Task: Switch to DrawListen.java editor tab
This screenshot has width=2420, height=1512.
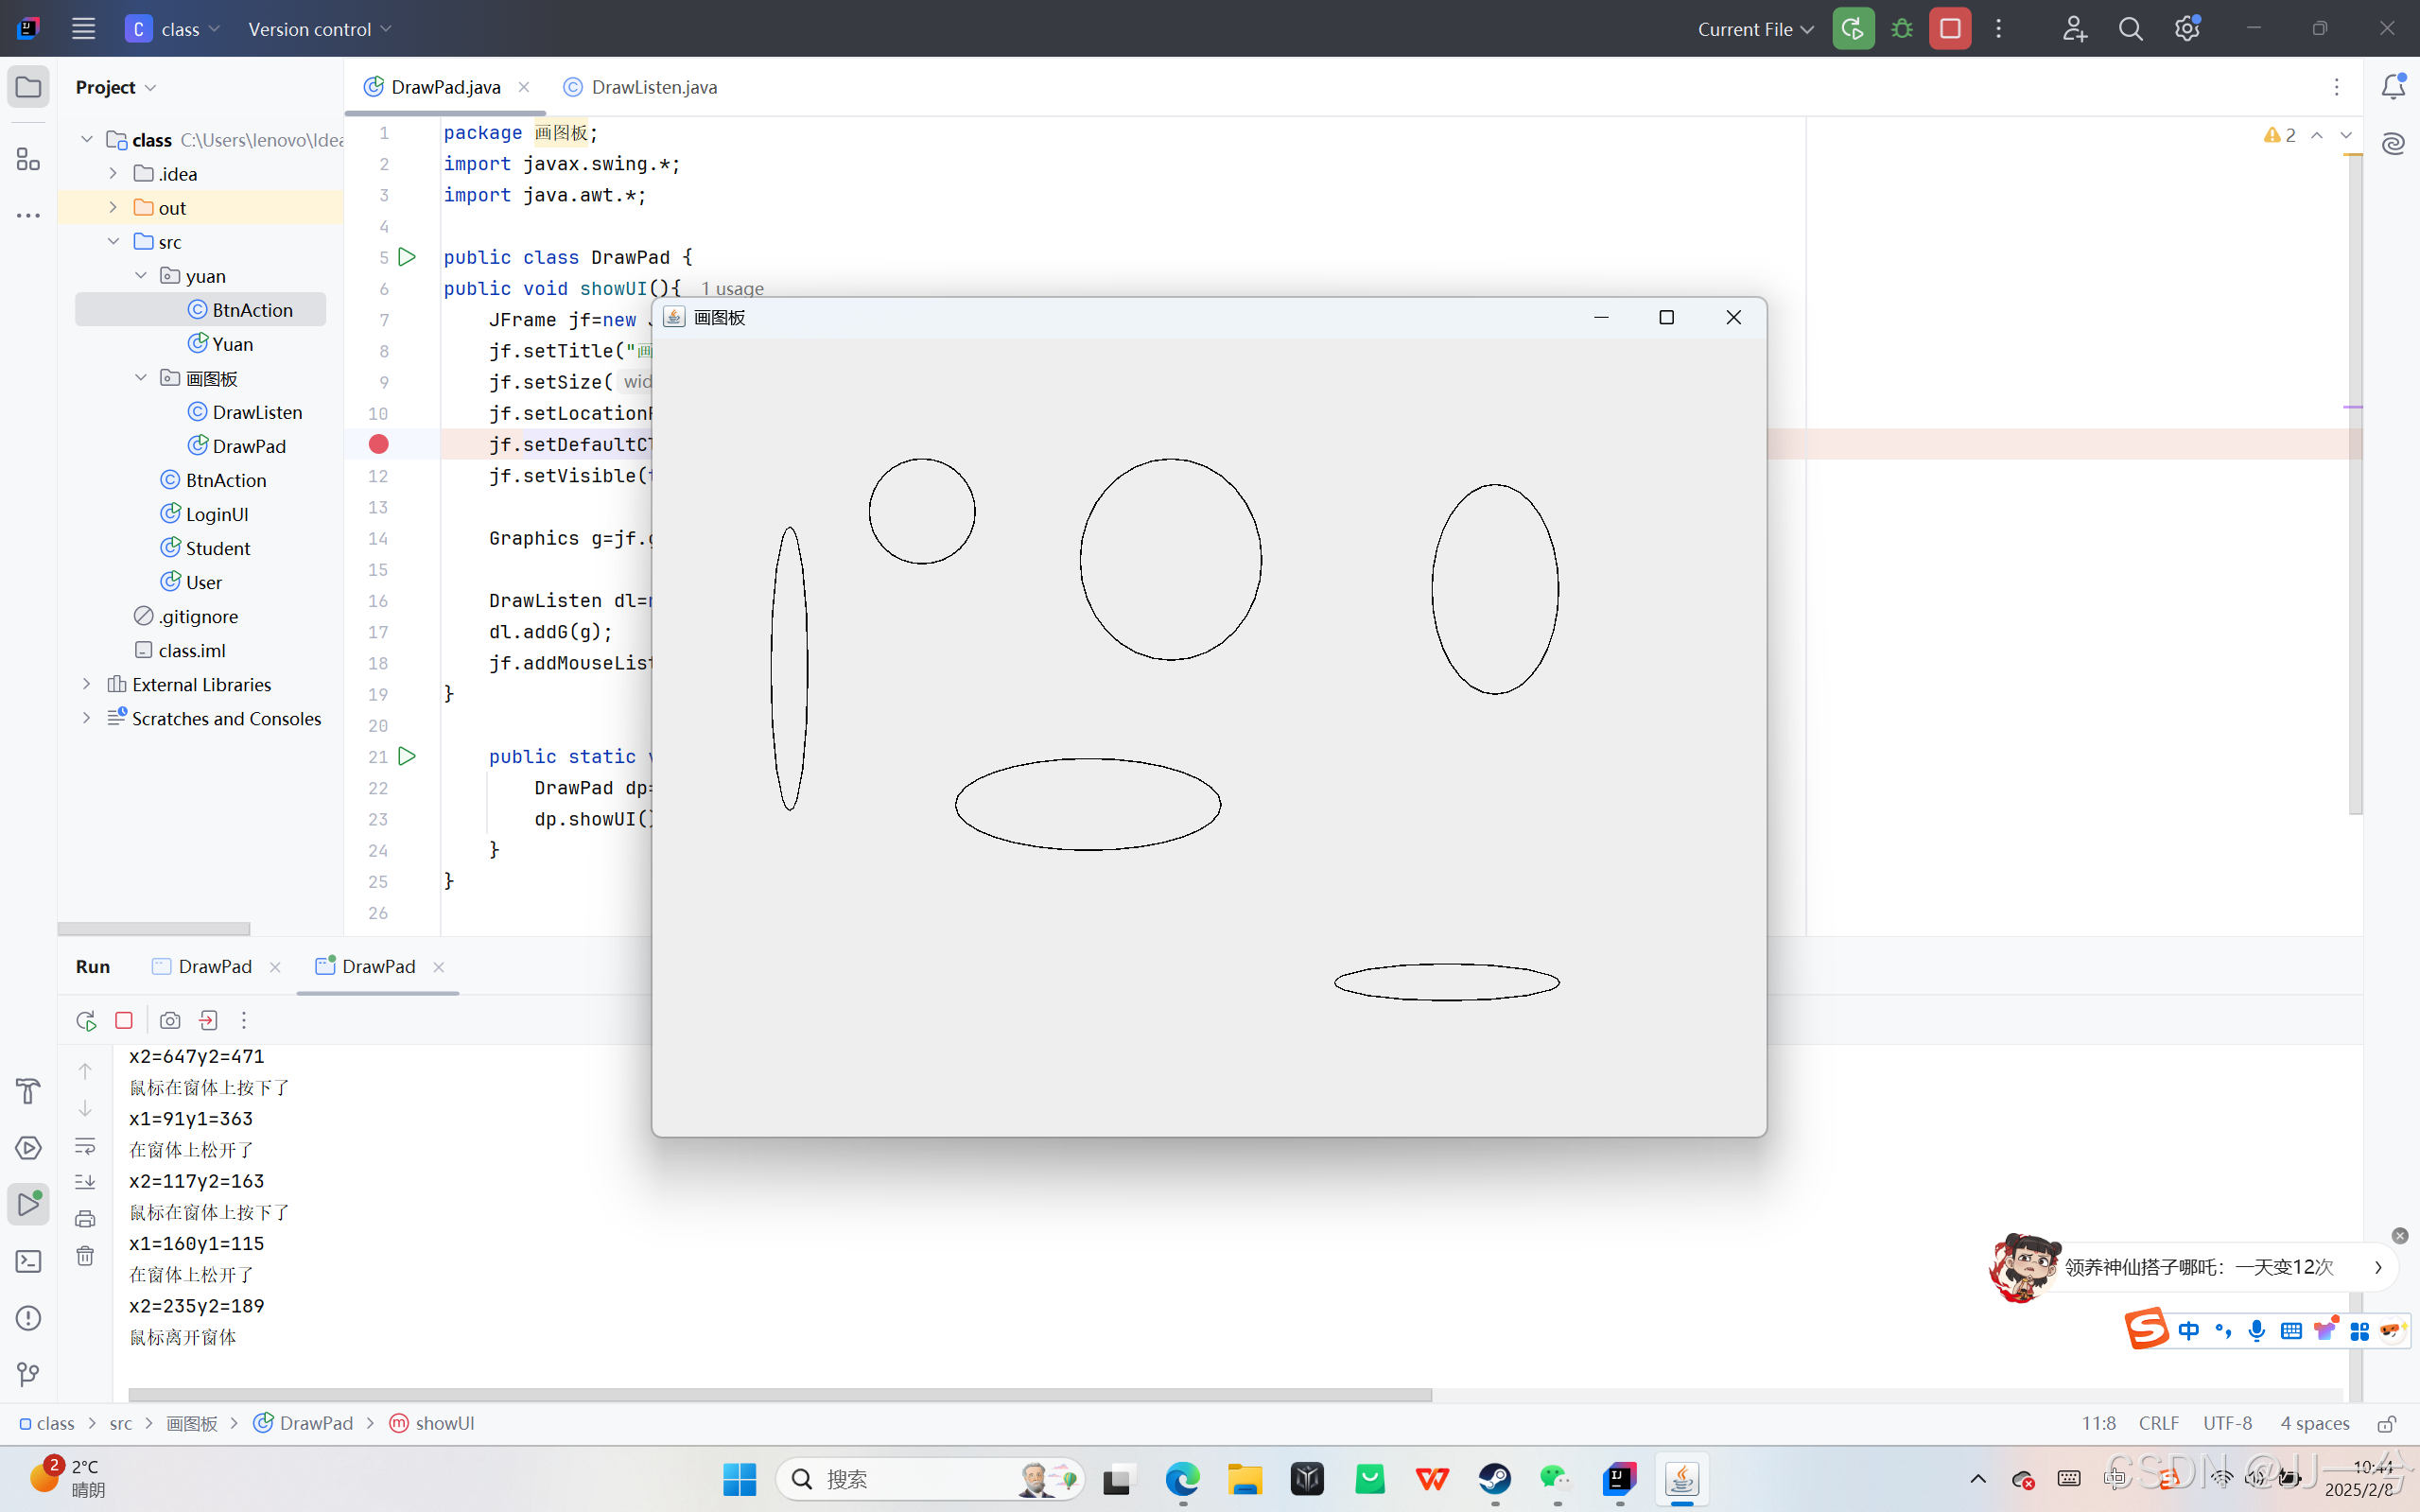Action: 641,87
